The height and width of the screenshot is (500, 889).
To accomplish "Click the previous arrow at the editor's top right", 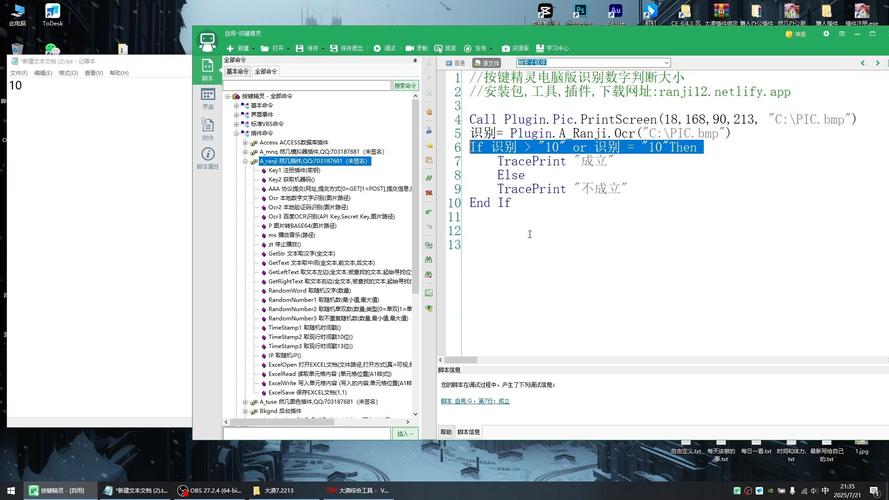I will click(862, 63).
